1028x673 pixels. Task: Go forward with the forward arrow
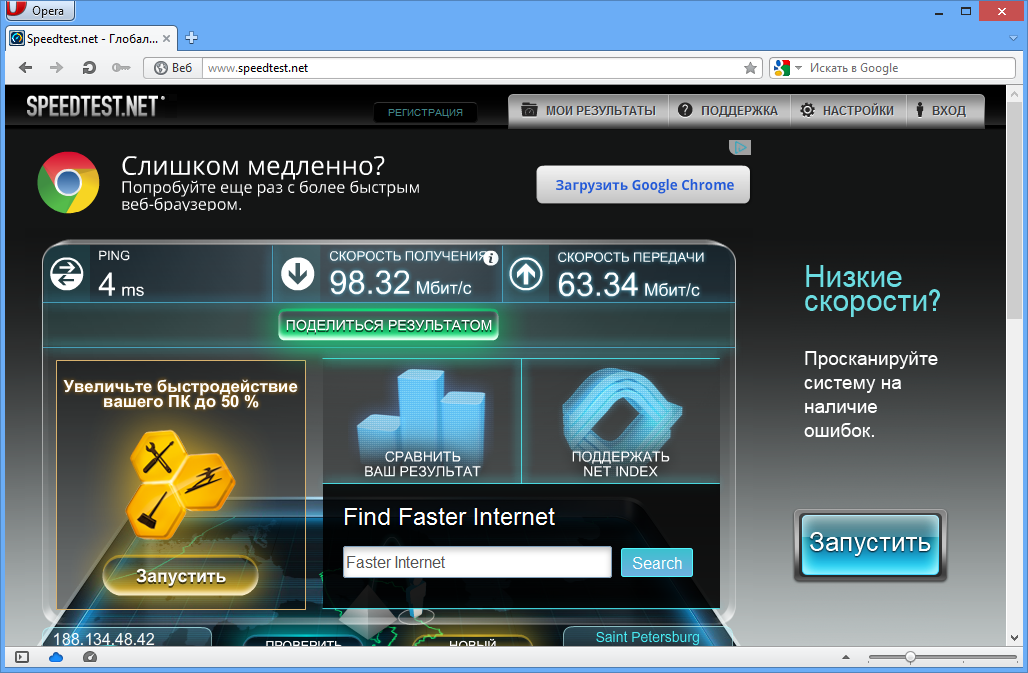pyautogui.click(x=57, y=67)
